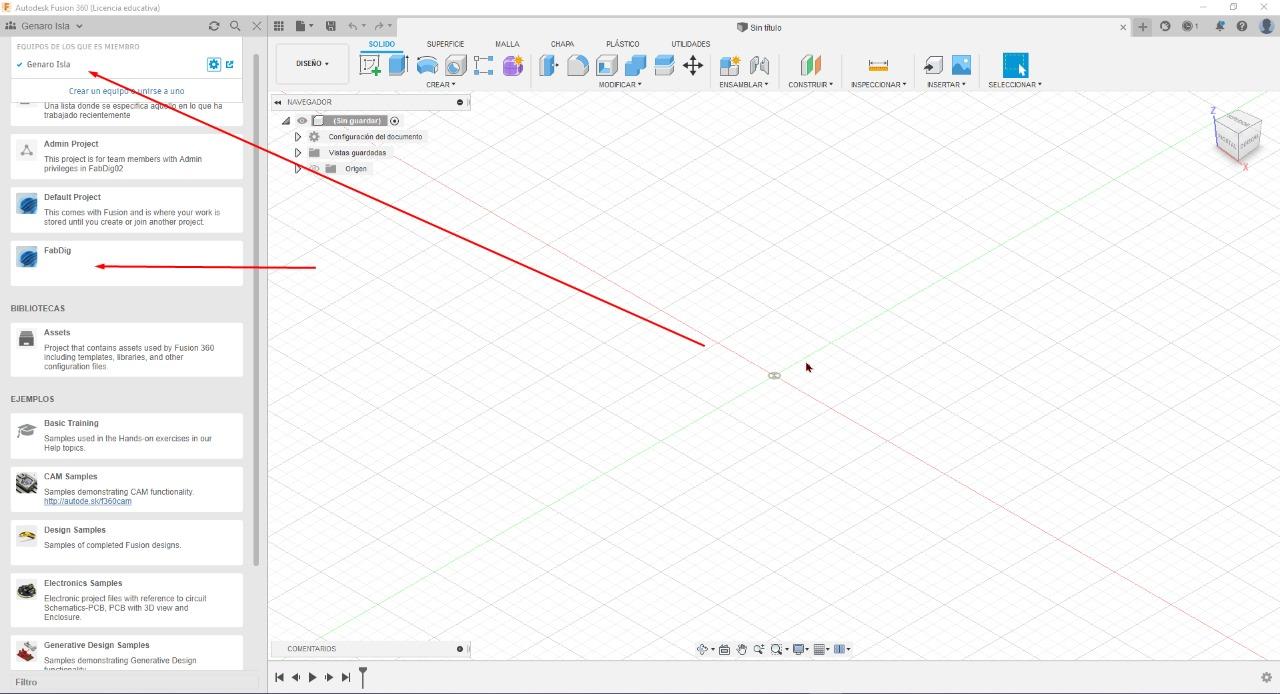
Task: Select the New Component tool
Action: pyautogui.click(x=730, y=66)
